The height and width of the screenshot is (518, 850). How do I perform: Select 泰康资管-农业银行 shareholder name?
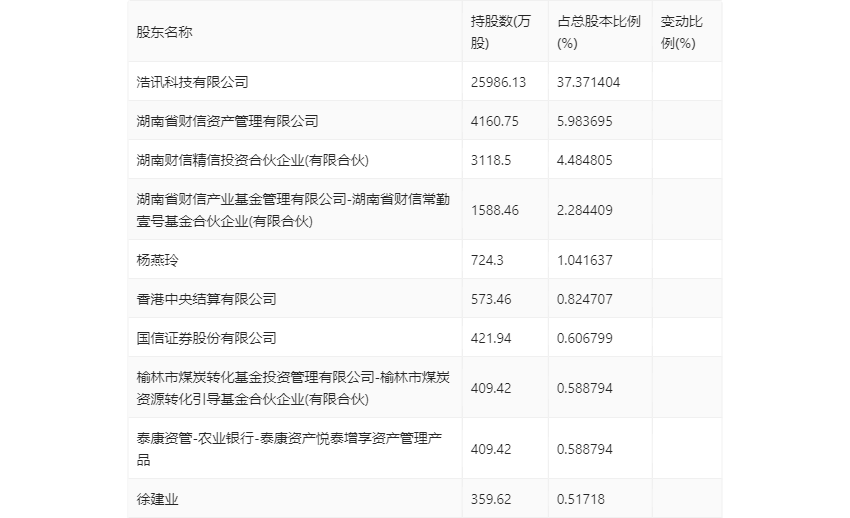pyautogui.click(x=289, y=449)
